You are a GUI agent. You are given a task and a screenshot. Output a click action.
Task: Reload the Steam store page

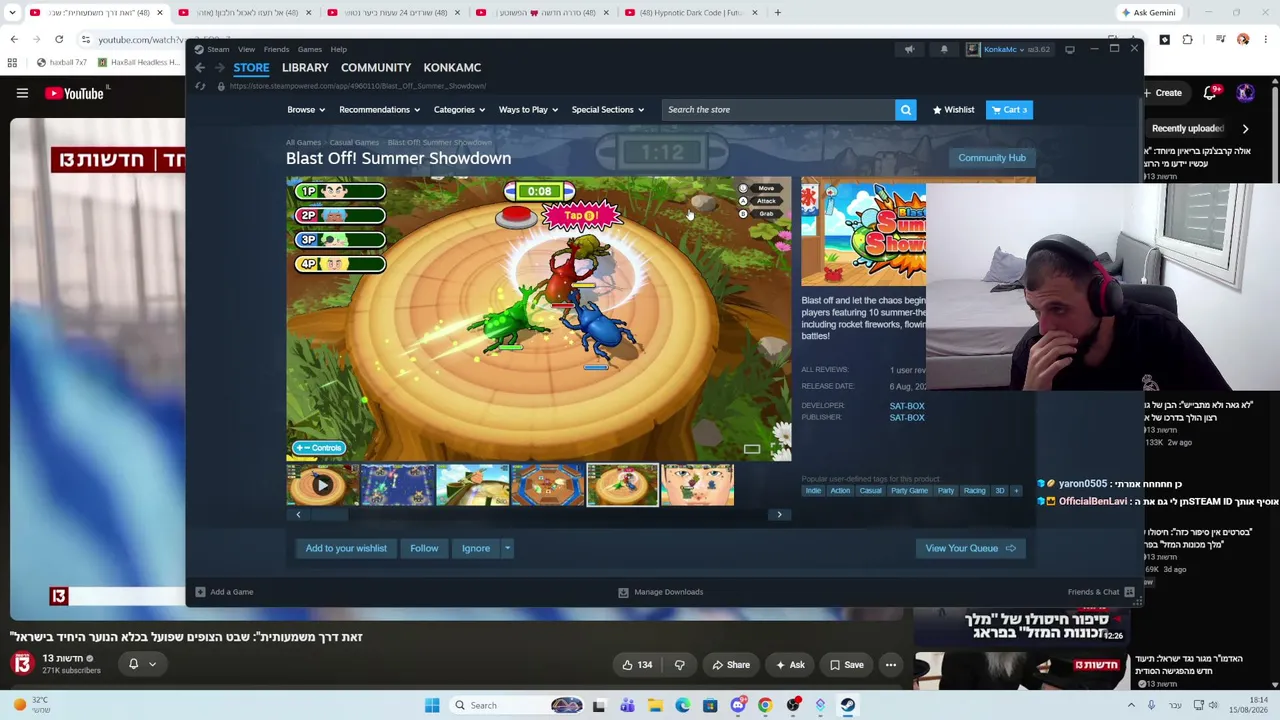(200, 86)
